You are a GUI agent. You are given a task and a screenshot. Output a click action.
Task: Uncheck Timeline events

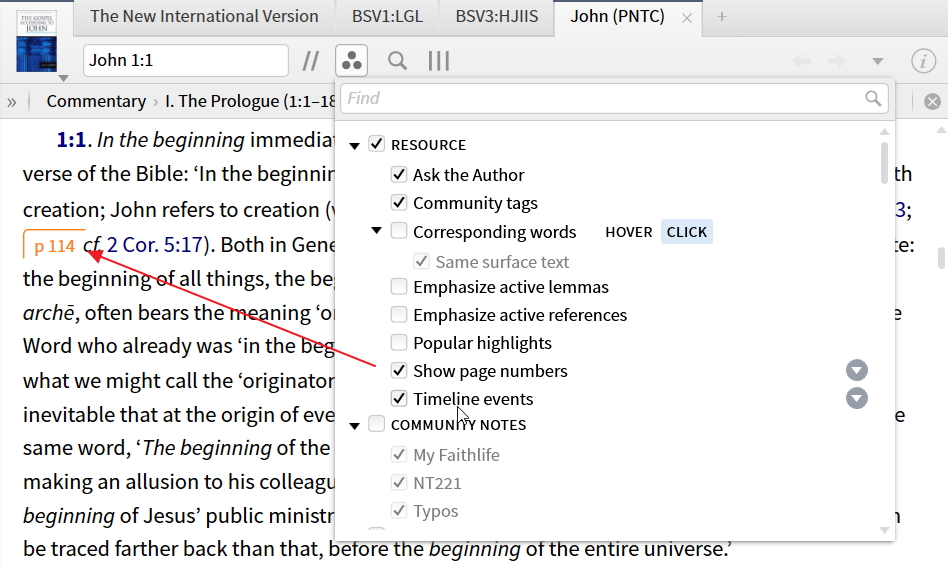click(x=399, y=398)
